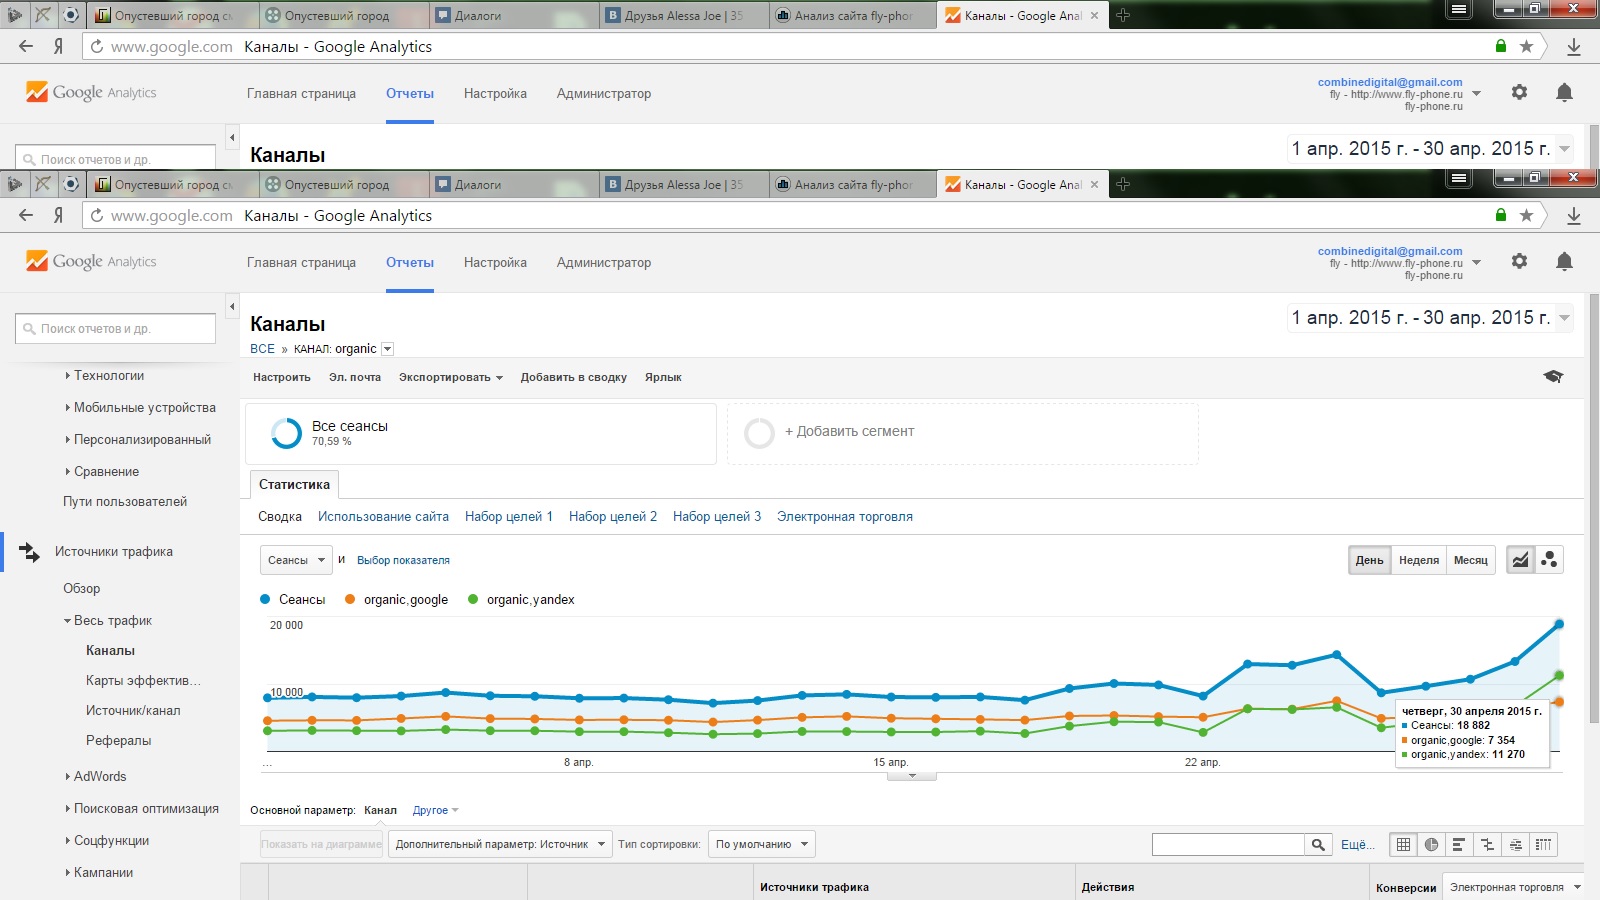Click the blue Сеансы legend dot

[265, 599]
